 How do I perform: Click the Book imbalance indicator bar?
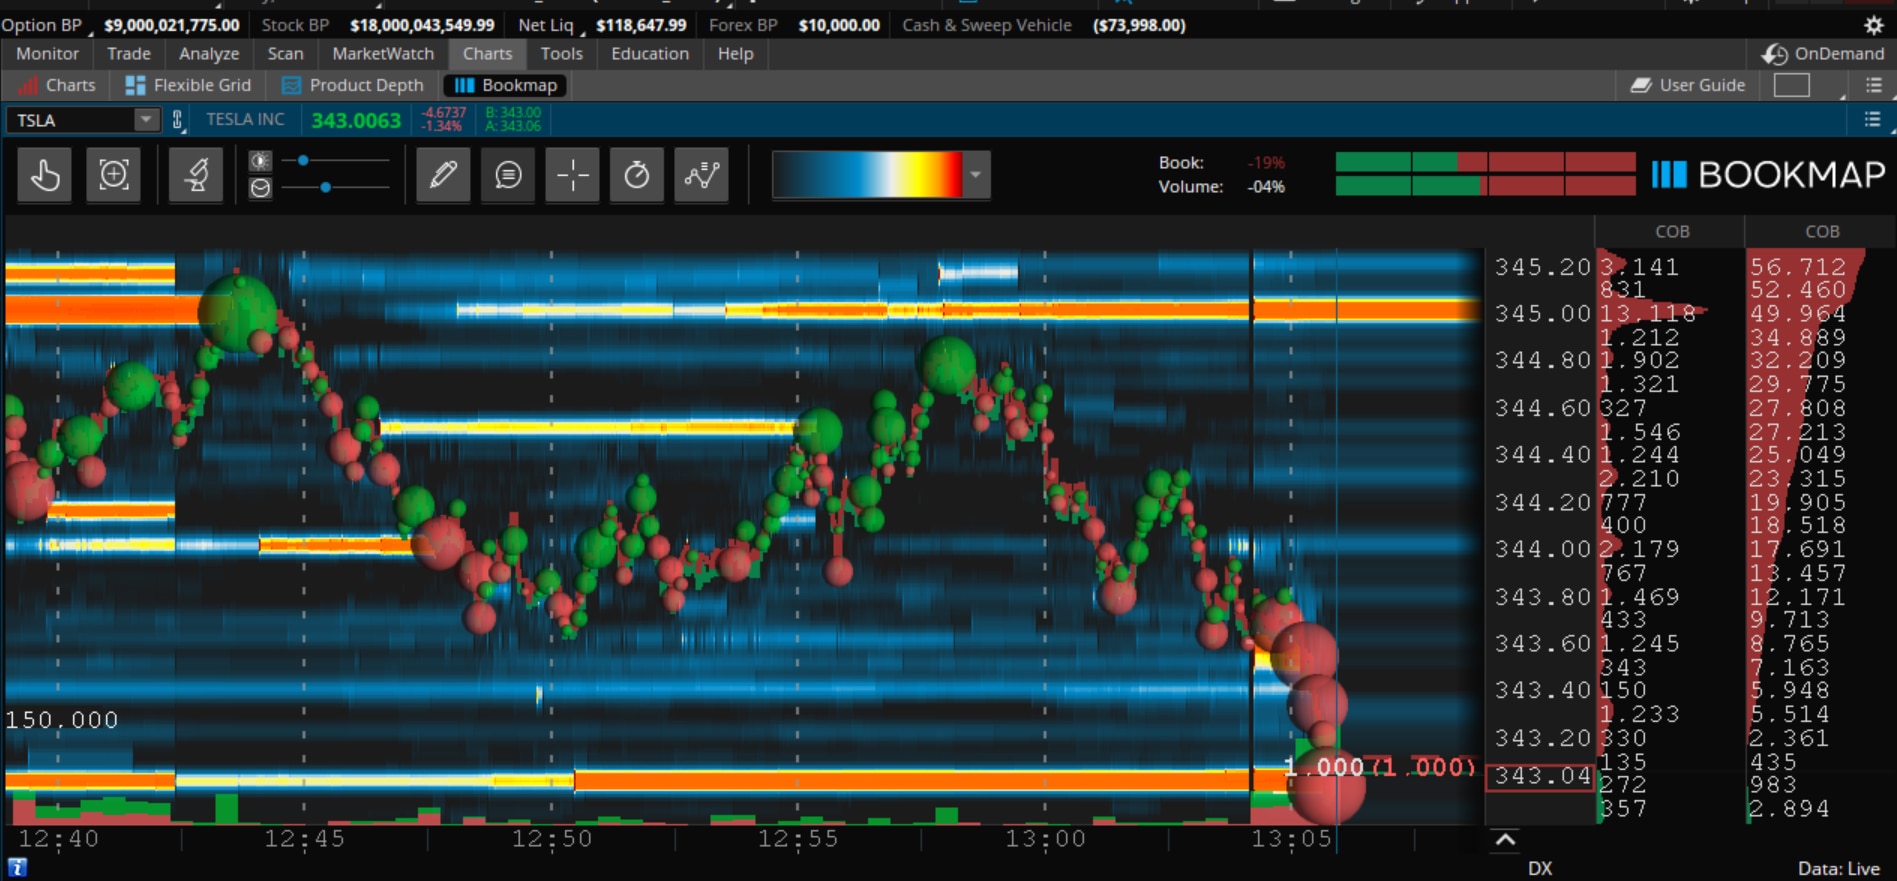[x=1485, y=162]
